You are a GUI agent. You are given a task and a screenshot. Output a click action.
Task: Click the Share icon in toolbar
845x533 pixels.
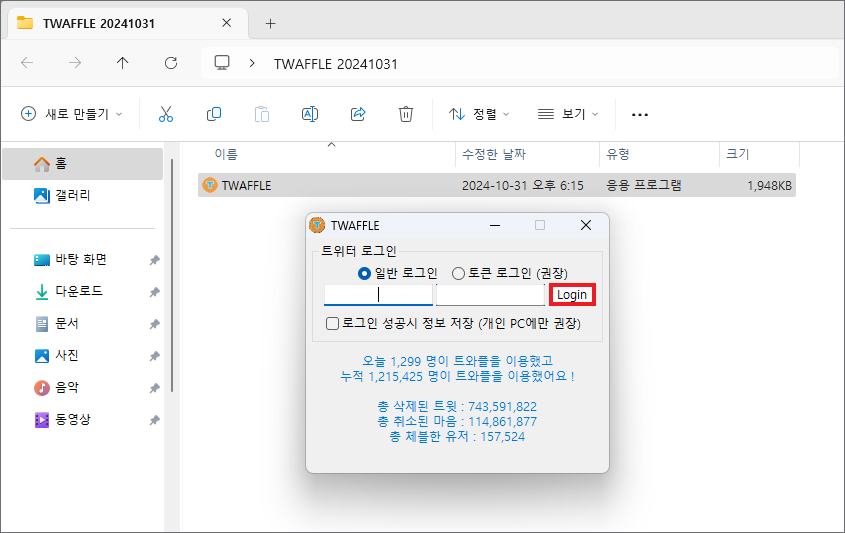pos(358,114)
